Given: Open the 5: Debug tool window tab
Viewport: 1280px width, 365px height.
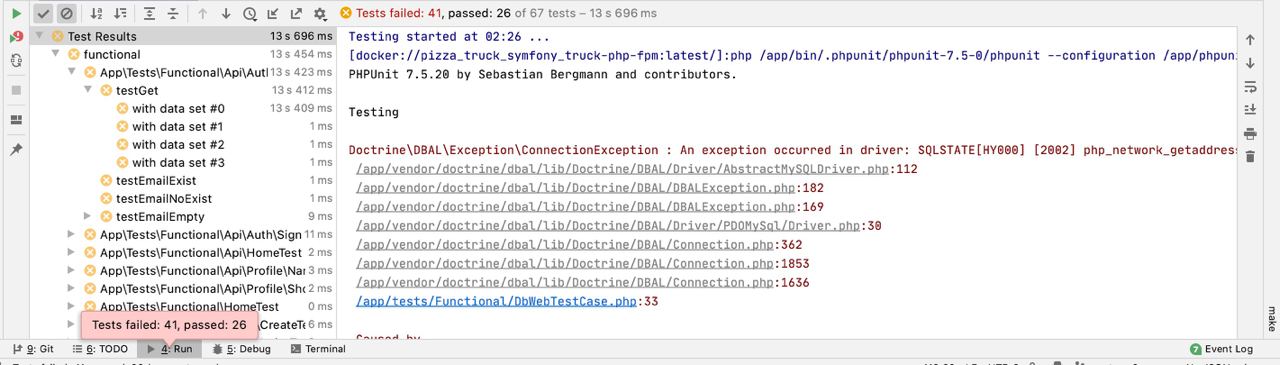Looking at the screenshot, I should click(241, 349).
